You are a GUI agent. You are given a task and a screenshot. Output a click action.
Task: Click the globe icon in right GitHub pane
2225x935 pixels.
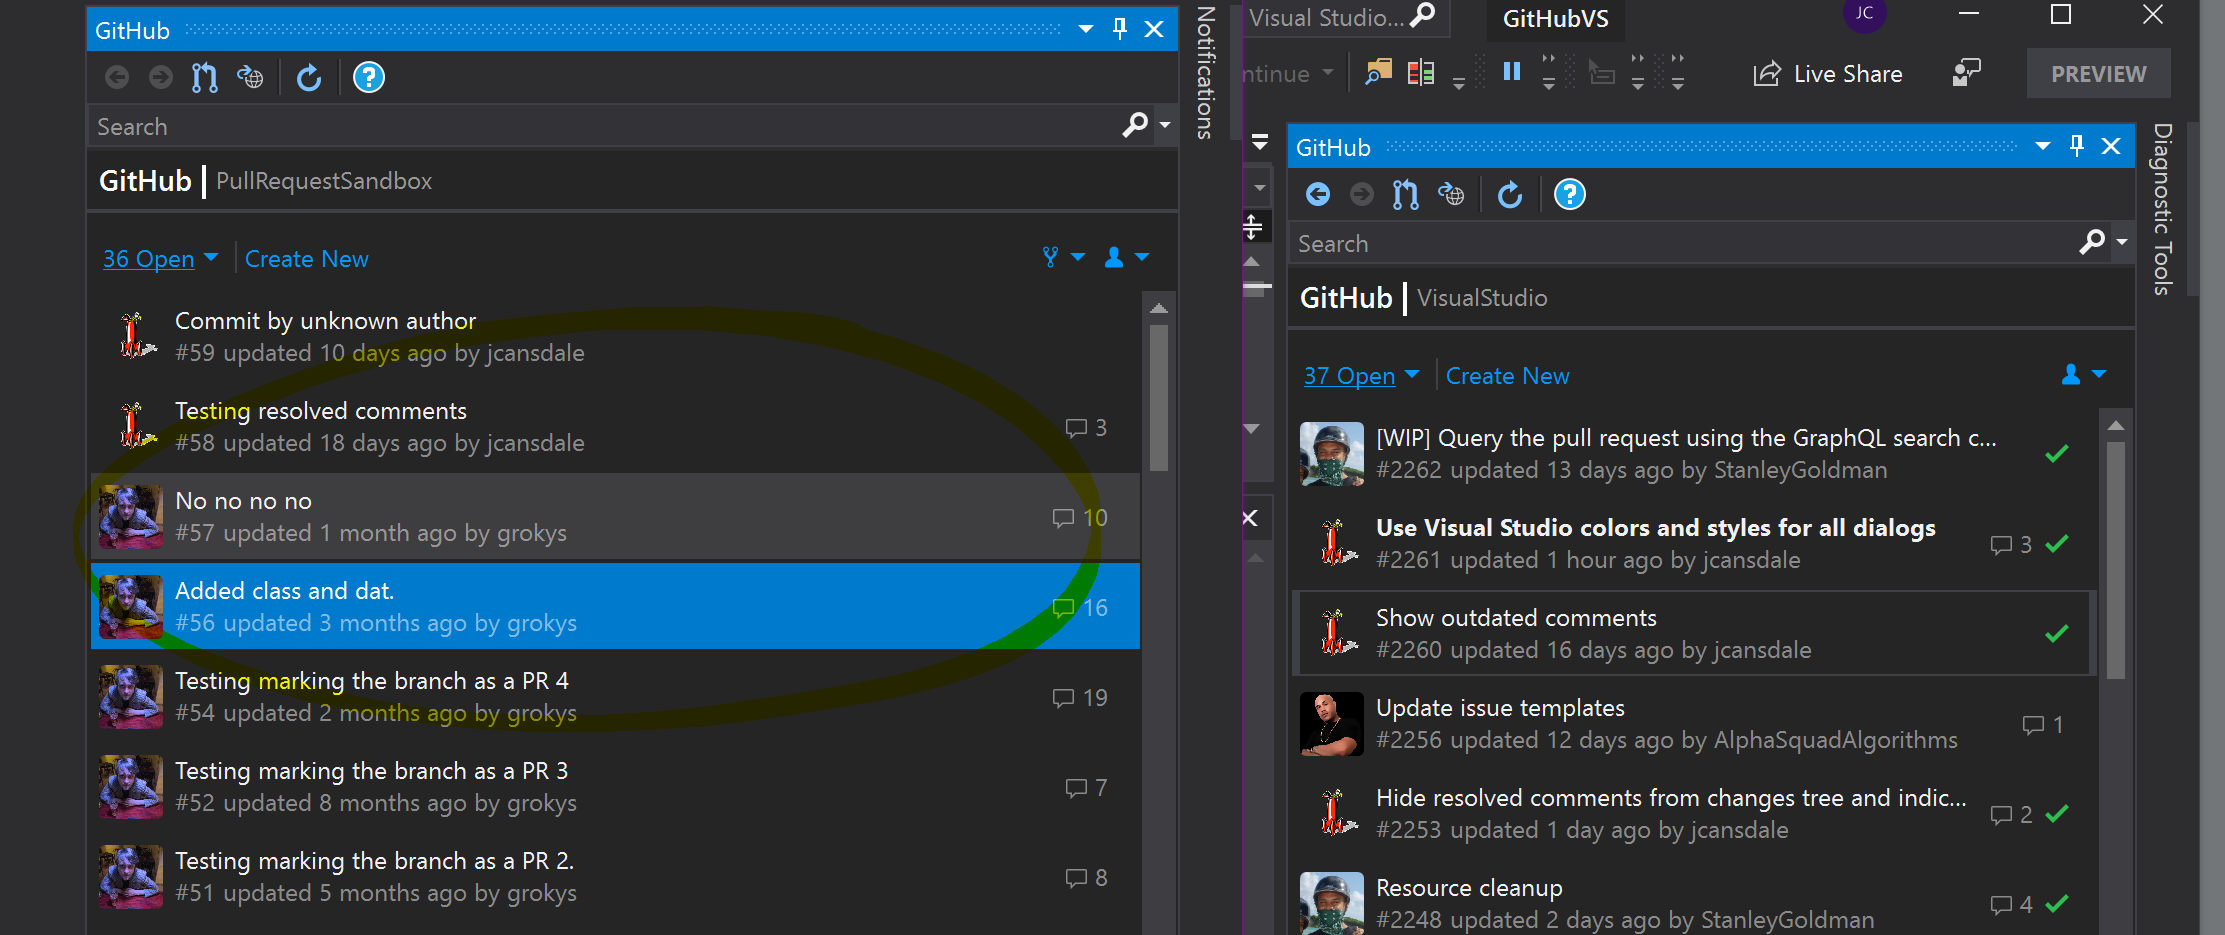tap(1451, 194)
